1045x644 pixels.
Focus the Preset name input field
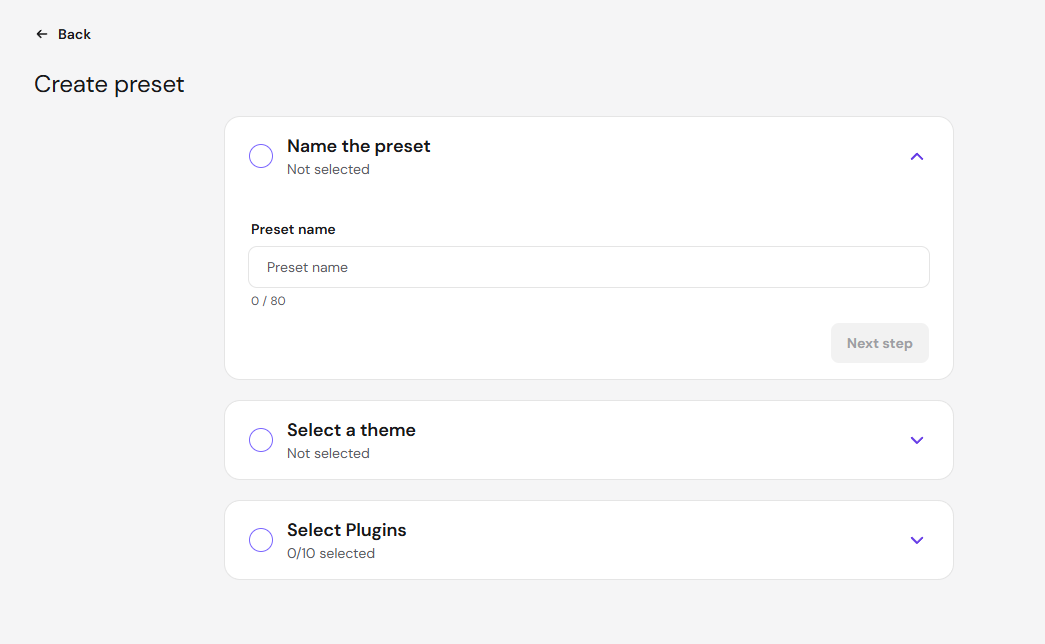588,267
